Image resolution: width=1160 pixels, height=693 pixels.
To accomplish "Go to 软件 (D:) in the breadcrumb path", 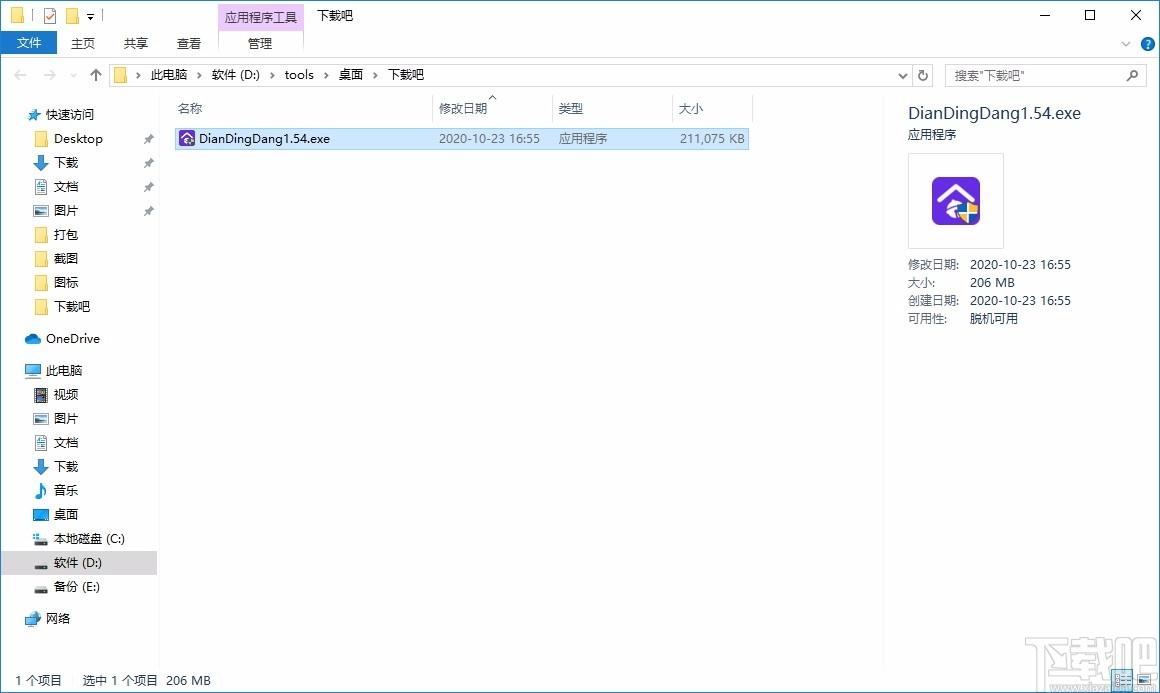I will coord(235,75).
